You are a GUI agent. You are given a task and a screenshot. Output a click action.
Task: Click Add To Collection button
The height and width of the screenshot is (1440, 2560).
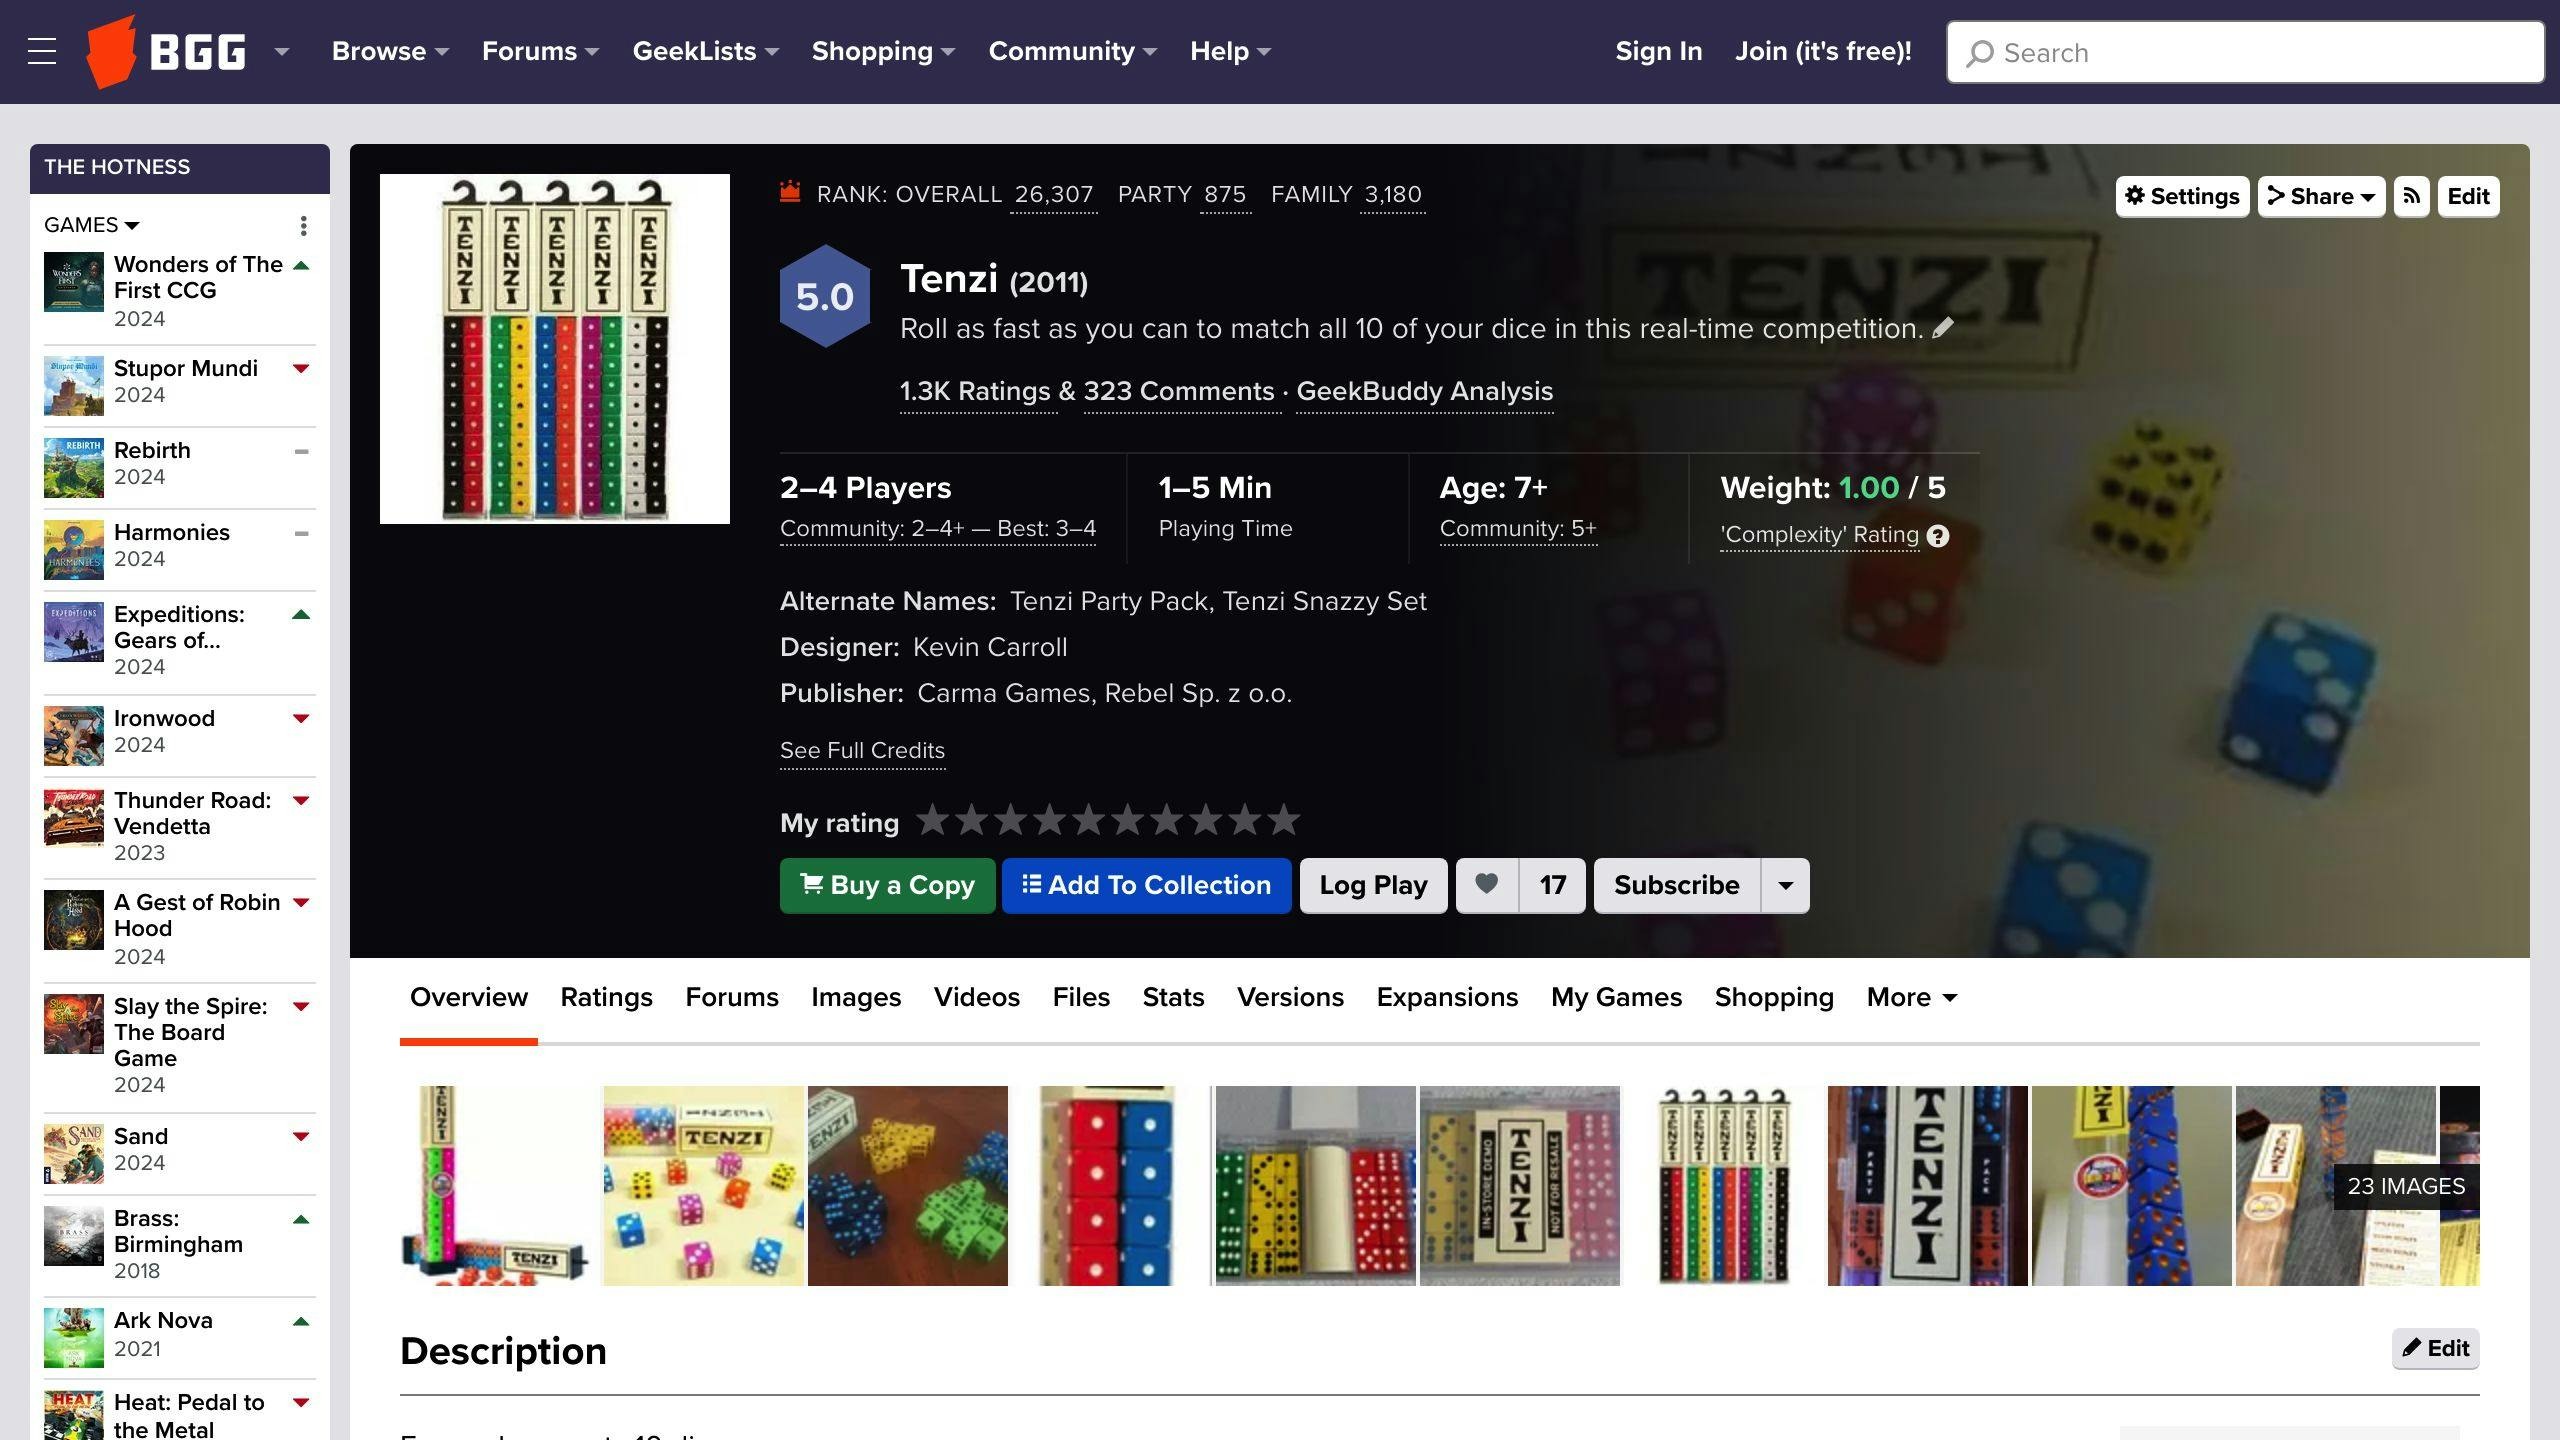1147,885
